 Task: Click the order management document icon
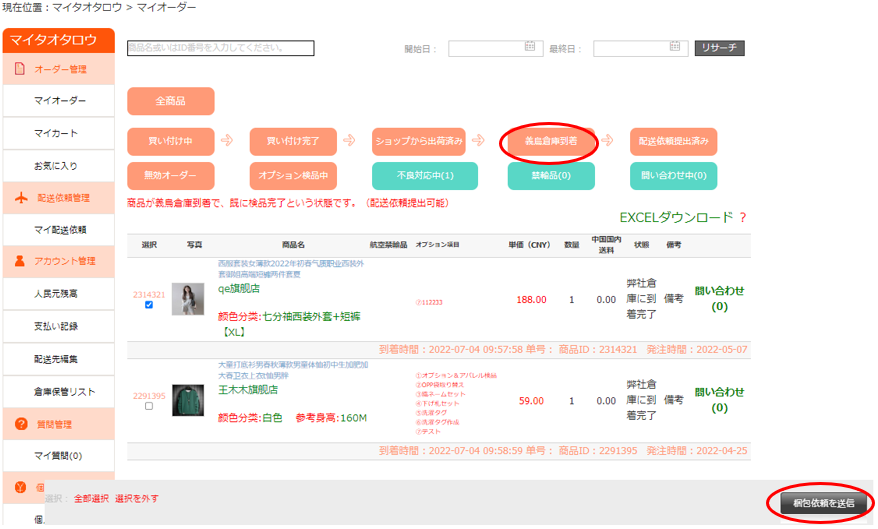pyautogui.click(x=20, y=69)
